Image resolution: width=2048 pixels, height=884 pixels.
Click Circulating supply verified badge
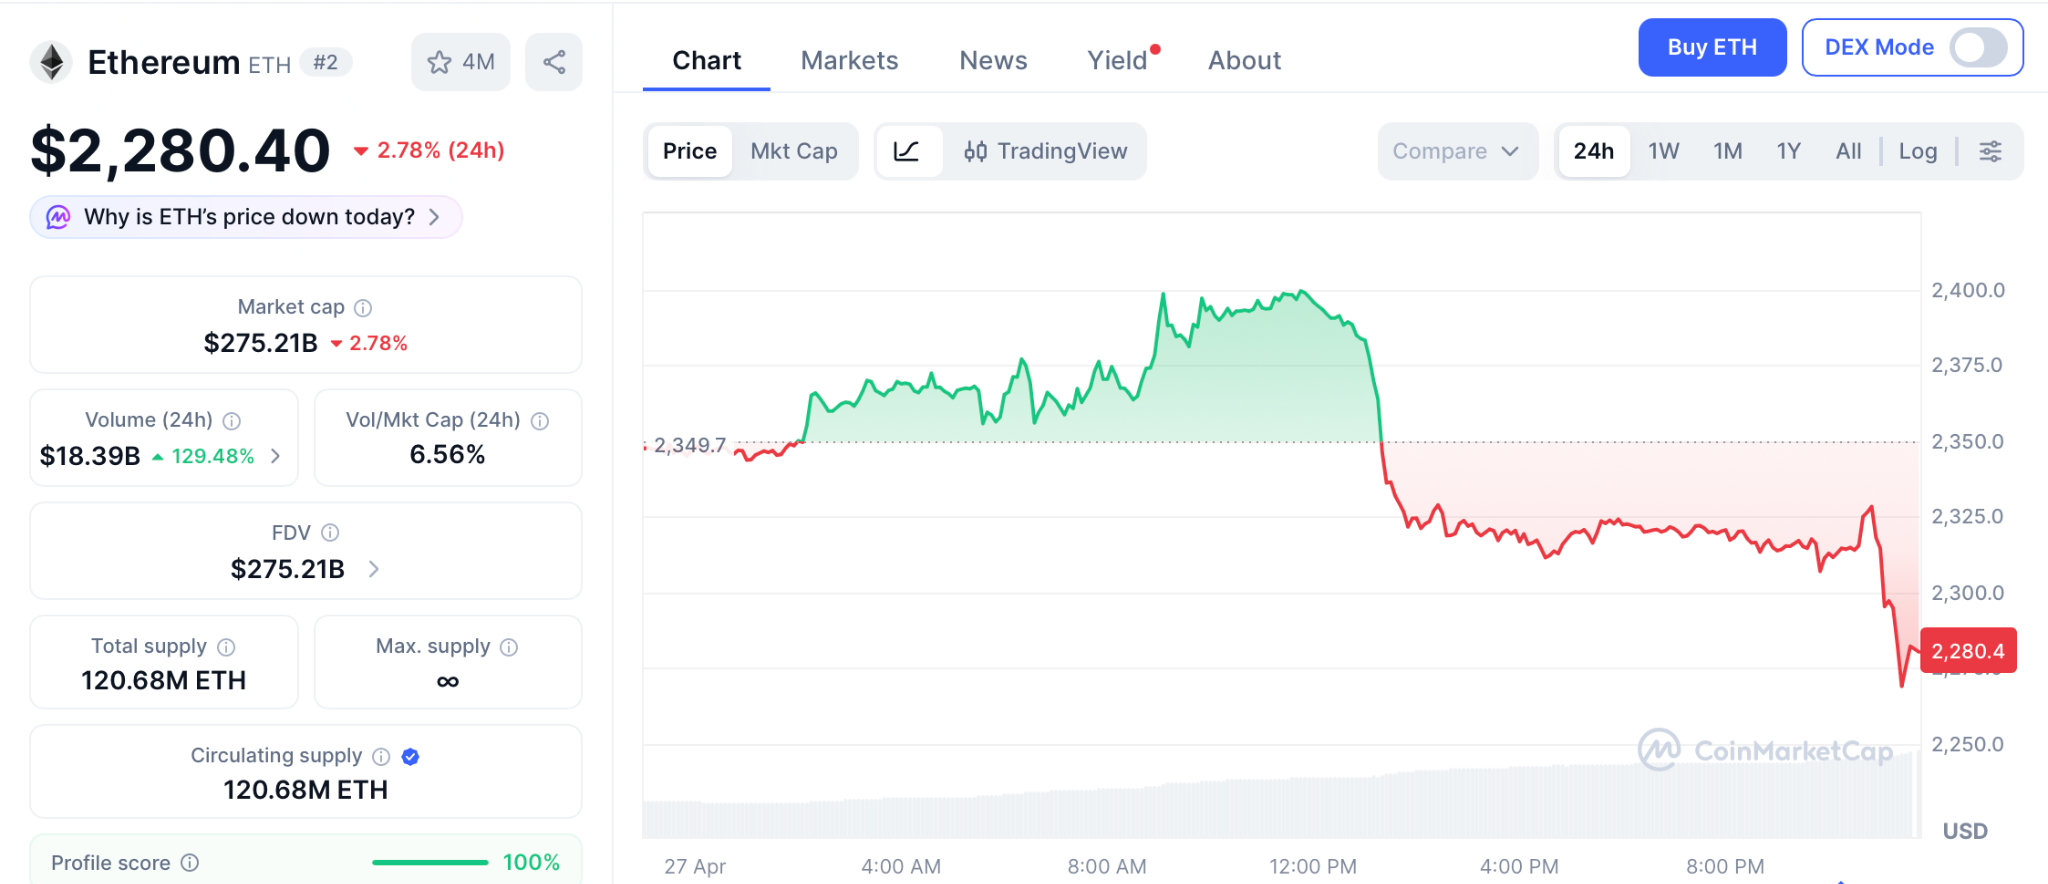coord(410,757)
